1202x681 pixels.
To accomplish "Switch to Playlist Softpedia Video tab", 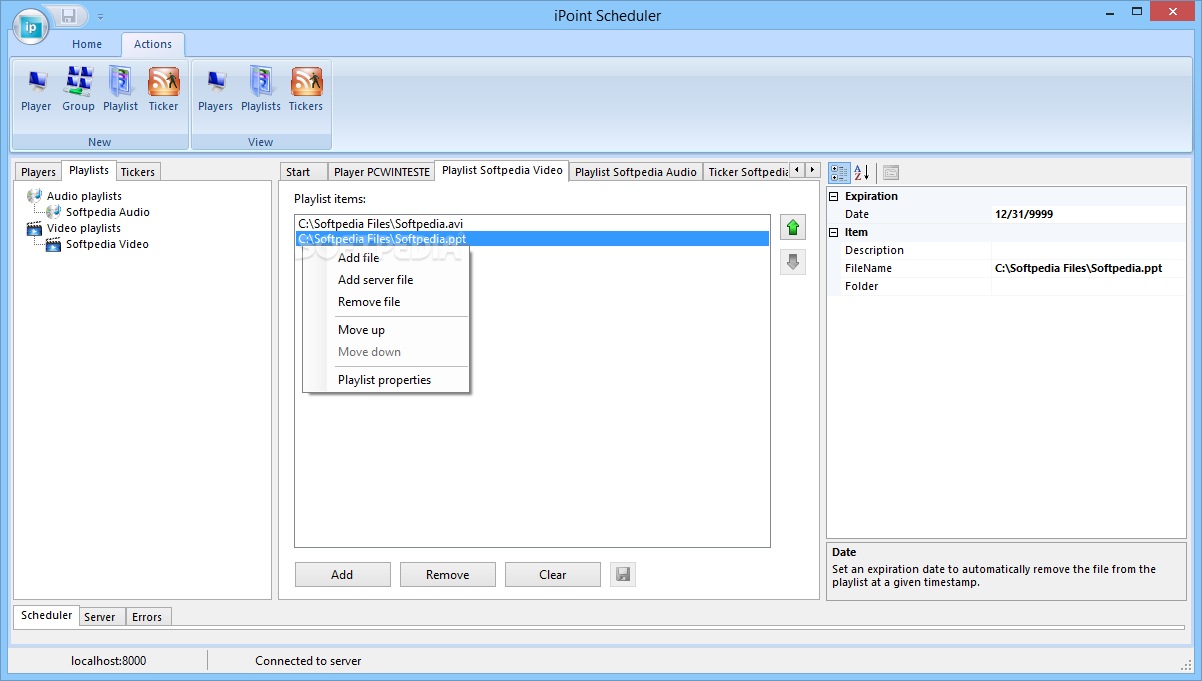I will click(x=502, y=171).
